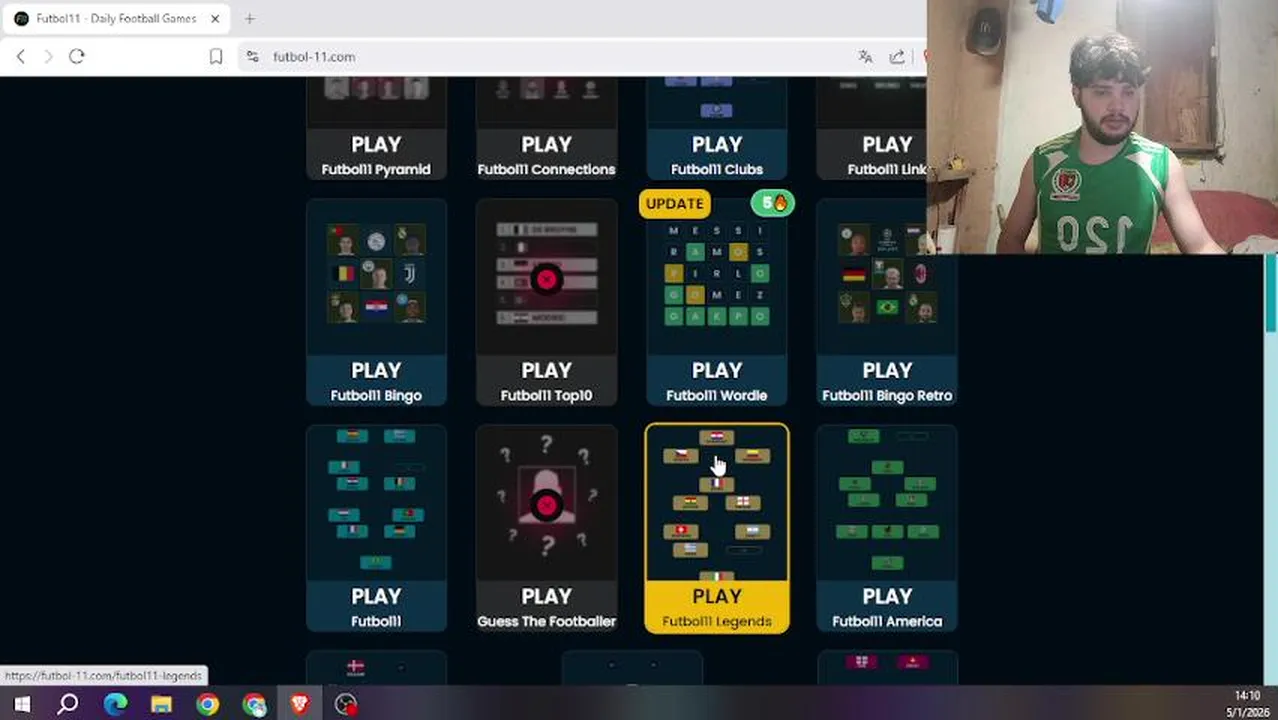Launch Microsoft Edge from taskbar
The image size is (1278, 720).
(x=115, y=704)
